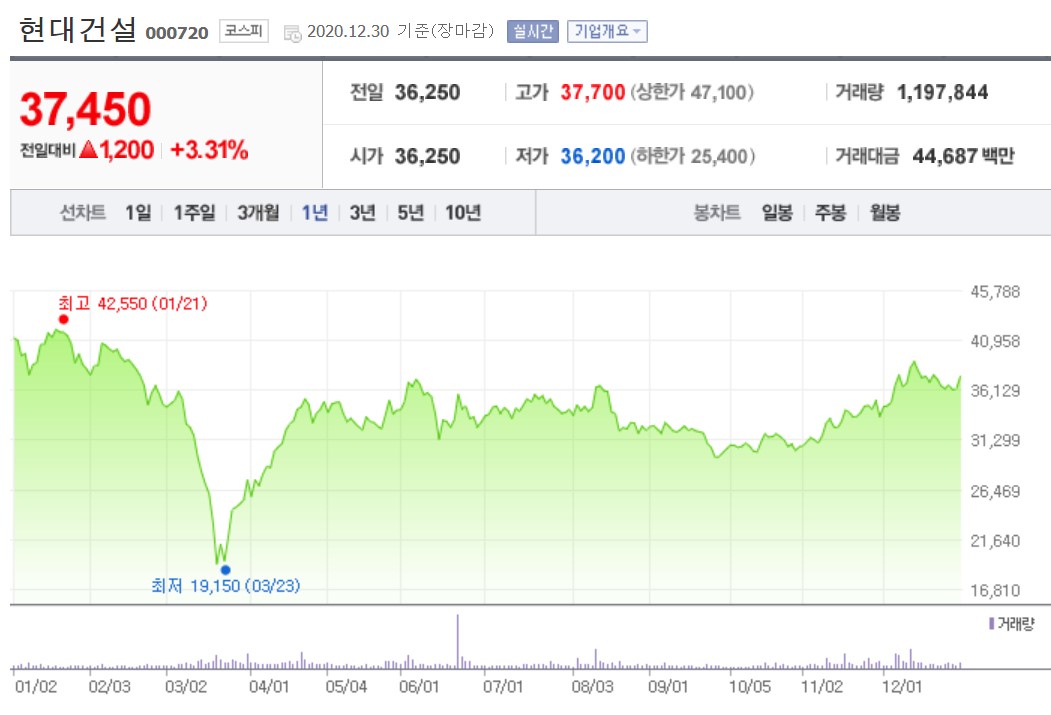This screenshot has width=1051, height=715.
Task: Click the 07/01 date axis label
Action: point(503,687)
